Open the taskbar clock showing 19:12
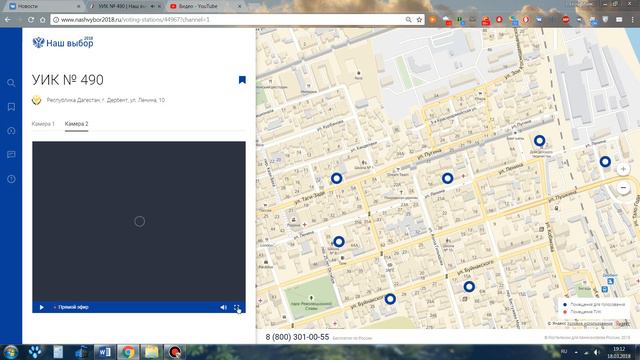This screenshot has height=360, width=640. pyautogui.click(x=619, y=352)
